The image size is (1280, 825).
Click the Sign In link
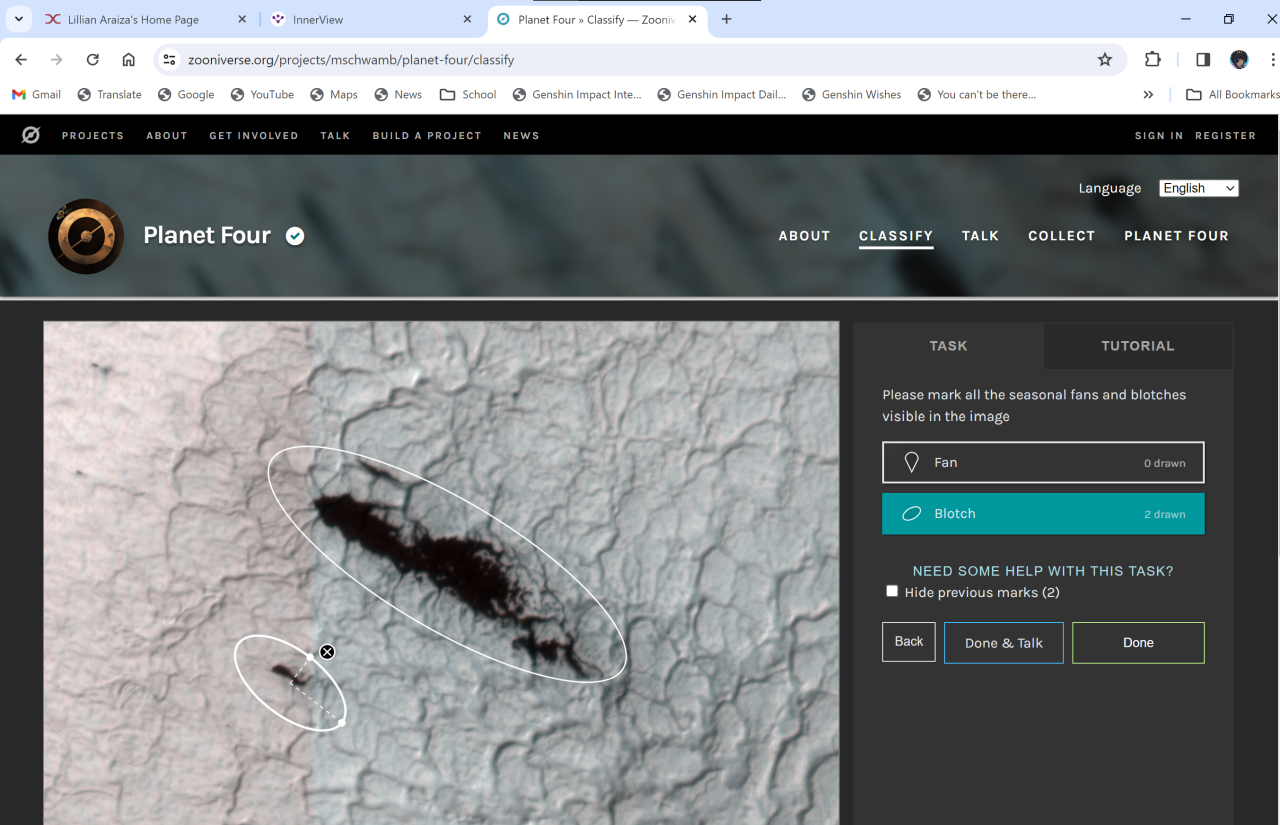1159,136
